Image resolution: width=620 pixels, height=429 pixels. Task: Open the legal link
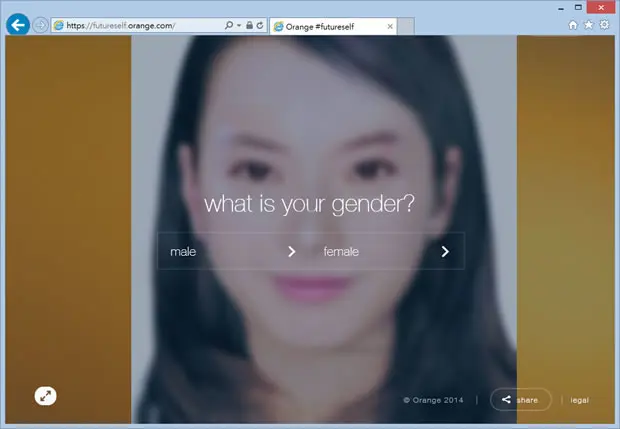pyautogui.click(x=579, y=400)
